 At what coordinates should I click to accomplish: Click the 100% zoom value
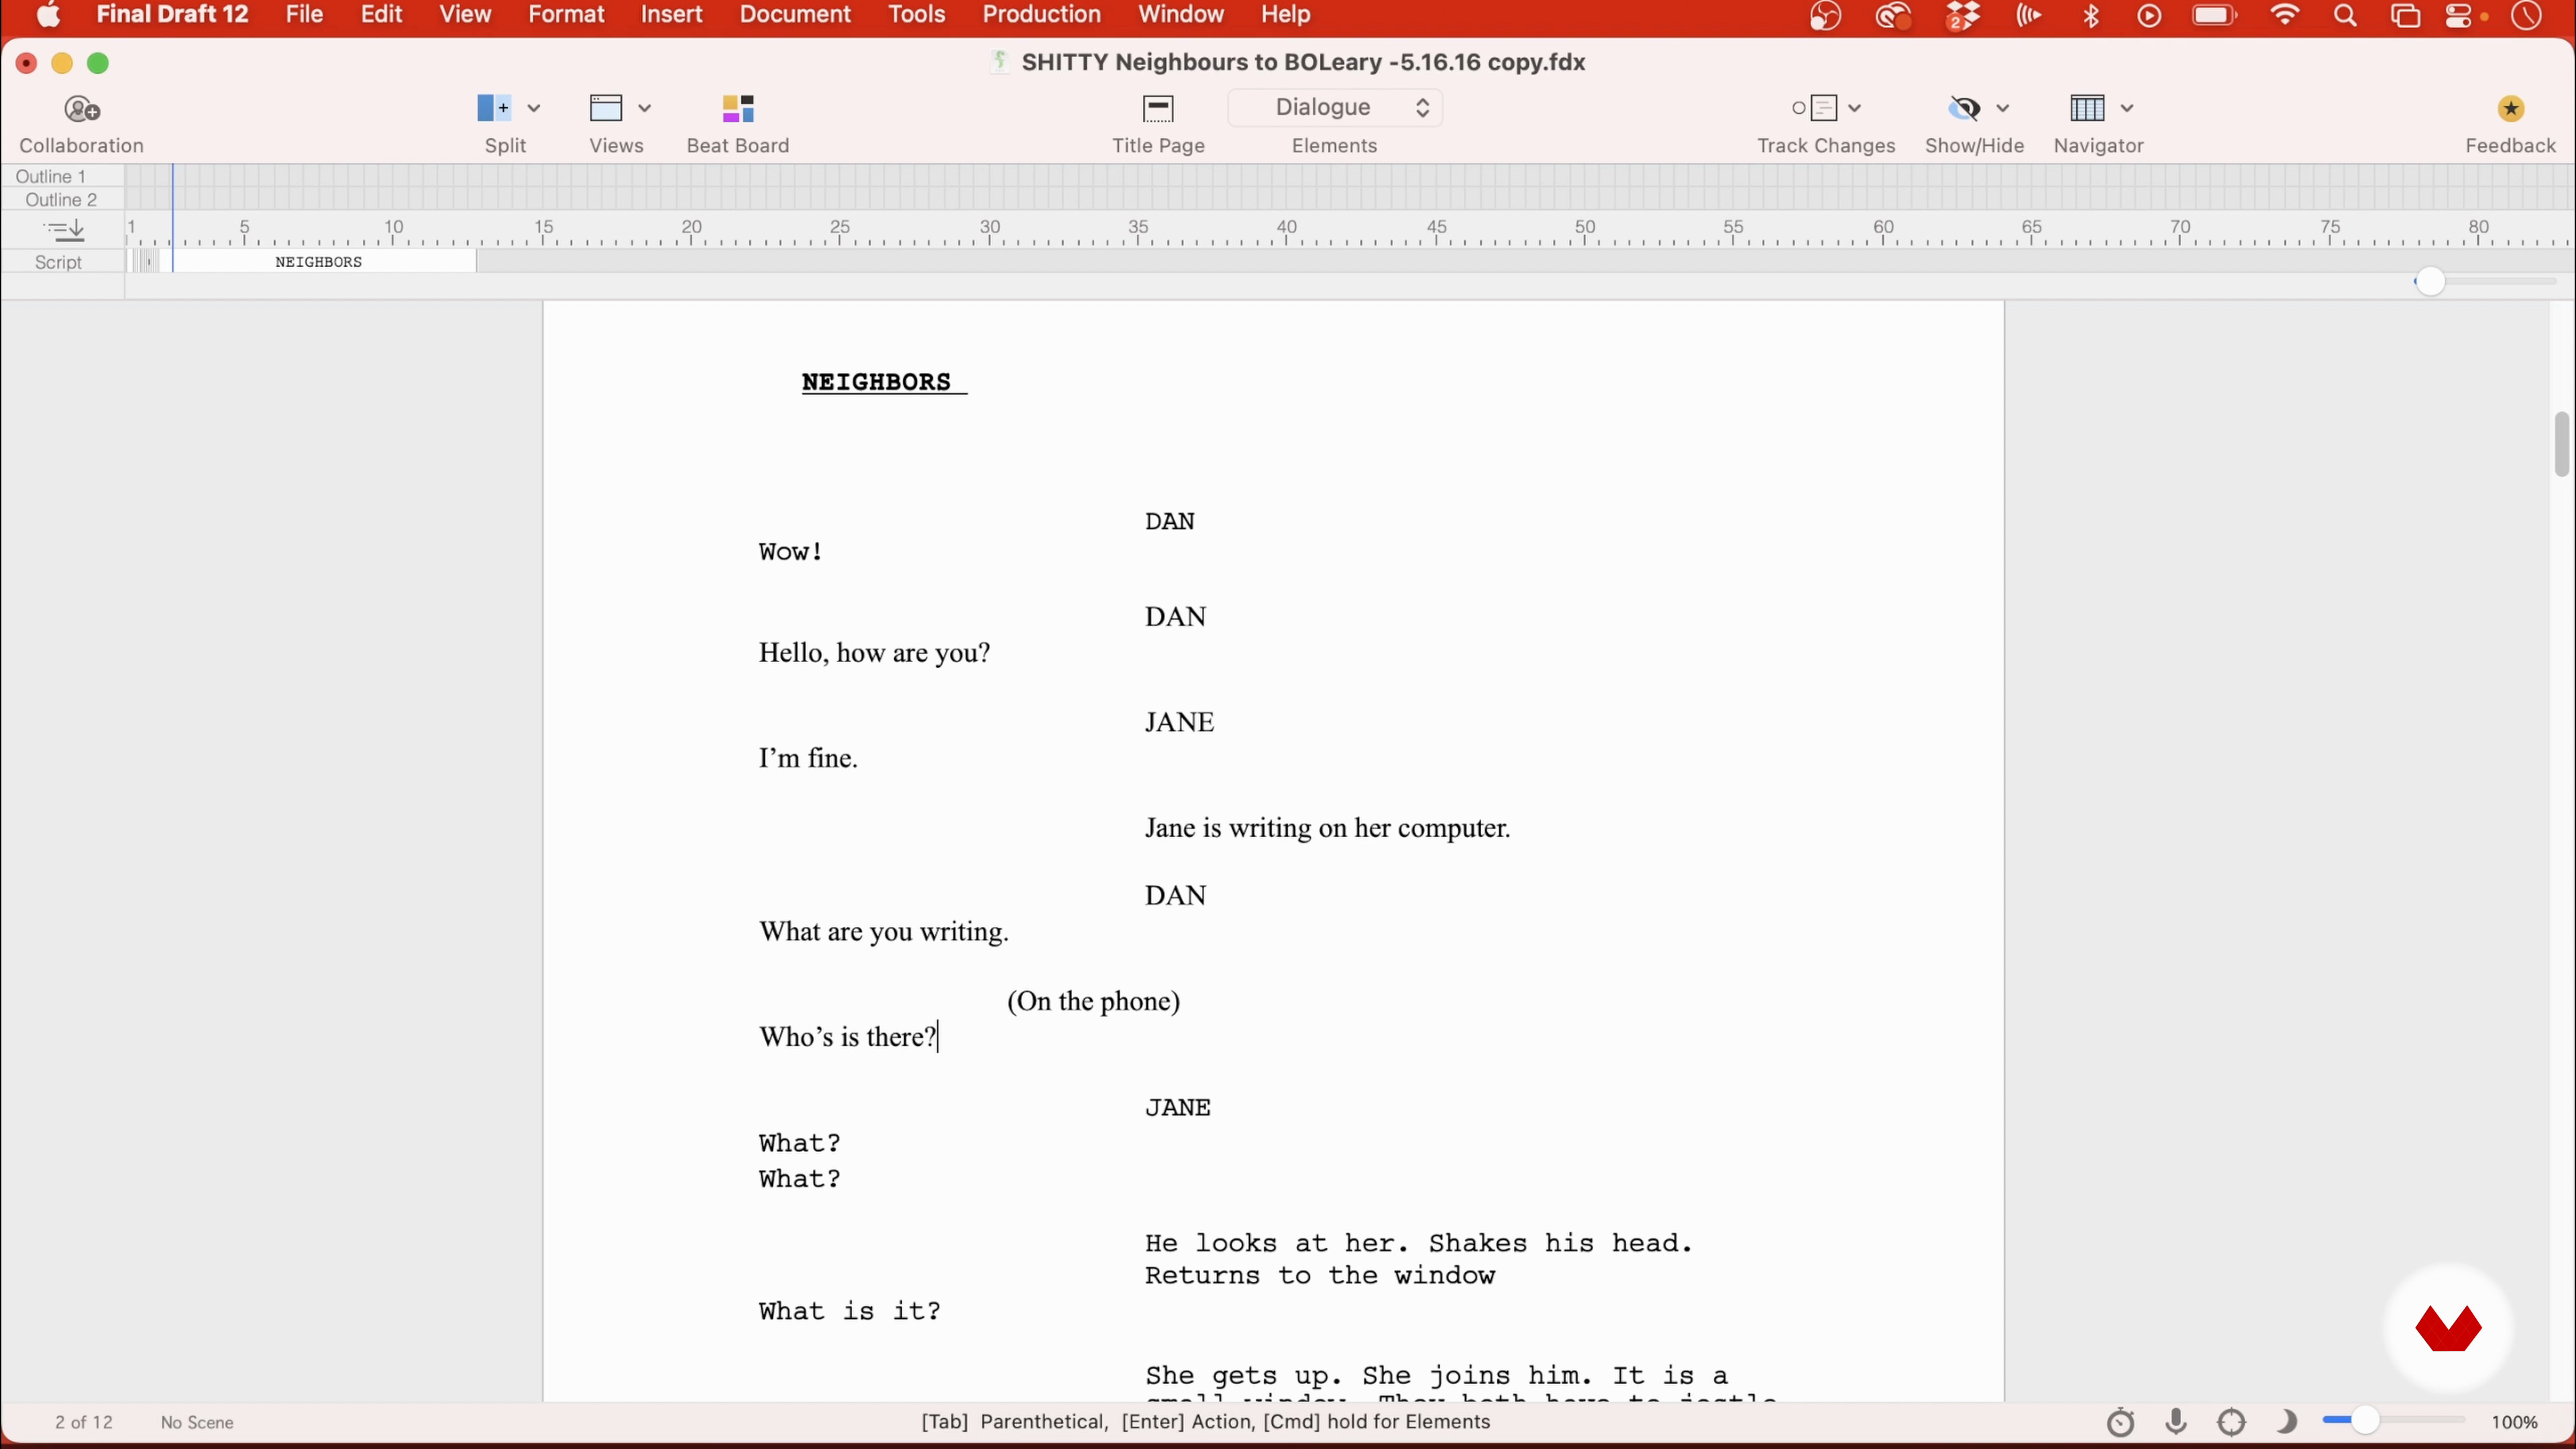tap(2515, 1422)
